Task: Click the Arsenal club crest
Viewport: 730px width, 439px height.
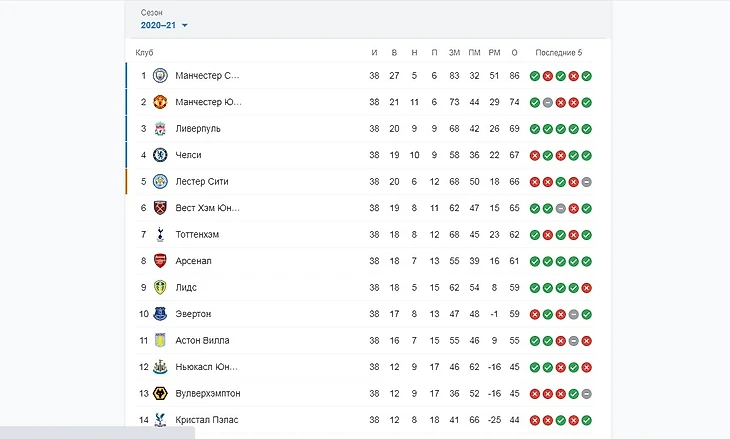Action: pyautogui.click(x=160, y=261)
